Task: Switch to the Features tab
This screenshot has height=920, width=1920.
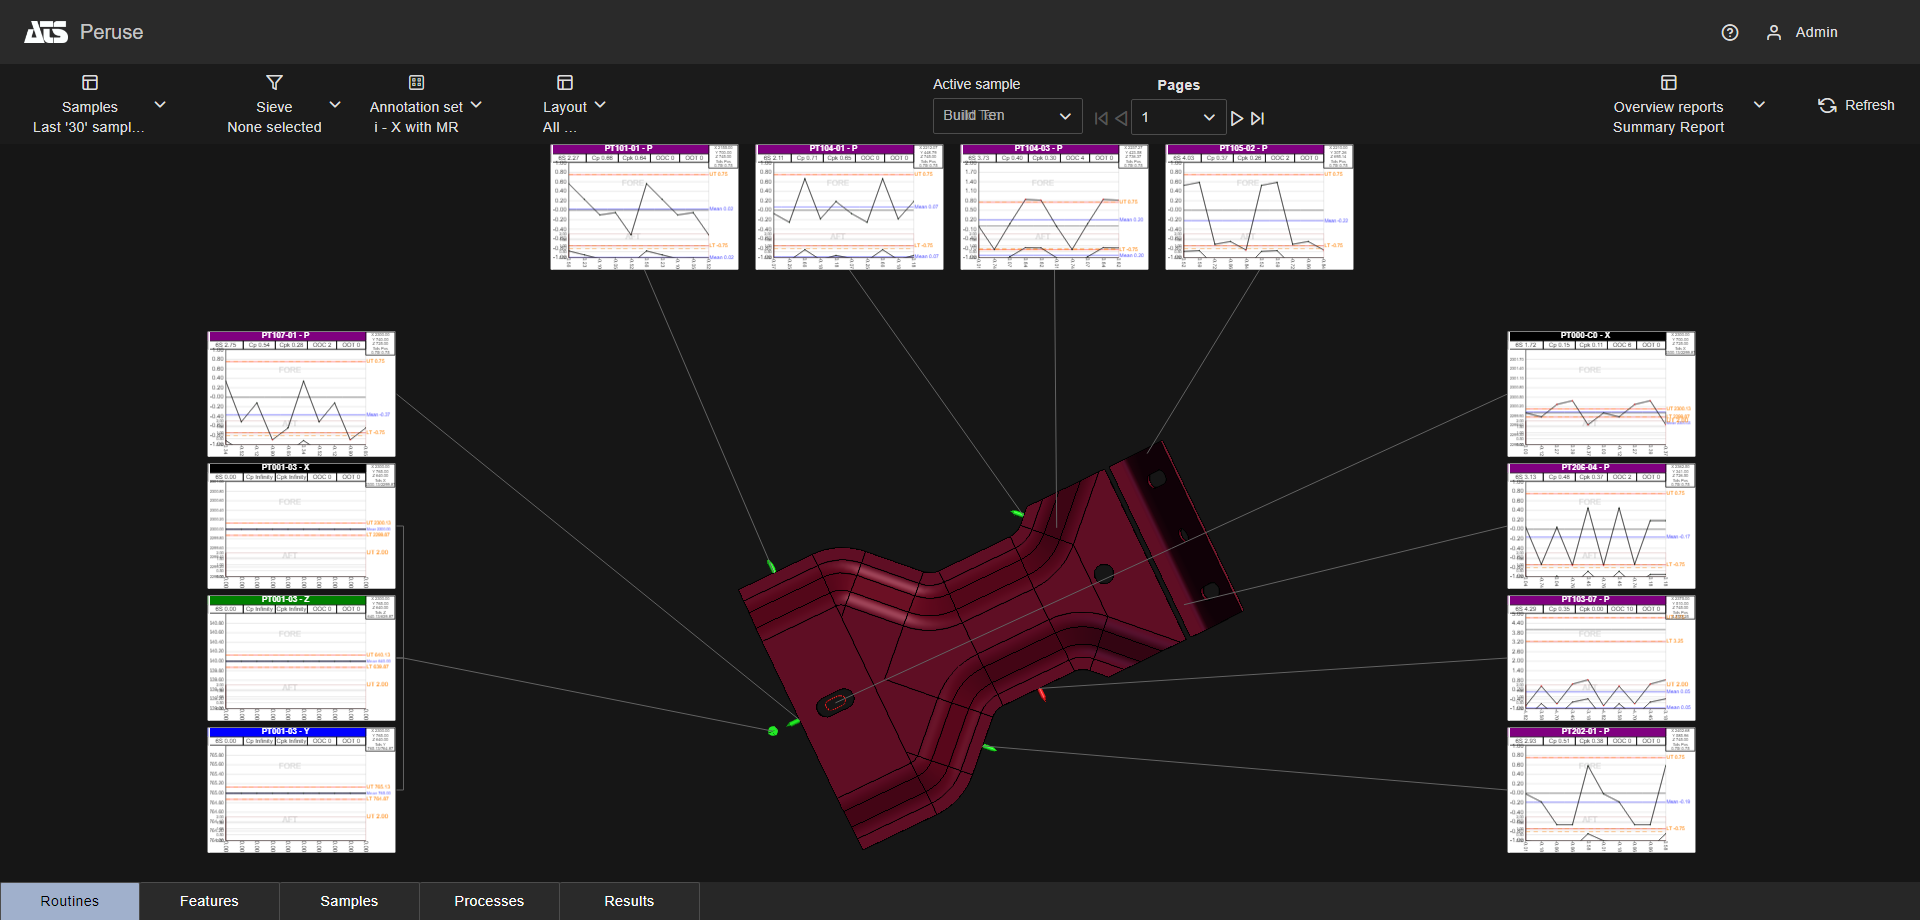Action: (x=209, y=901)
